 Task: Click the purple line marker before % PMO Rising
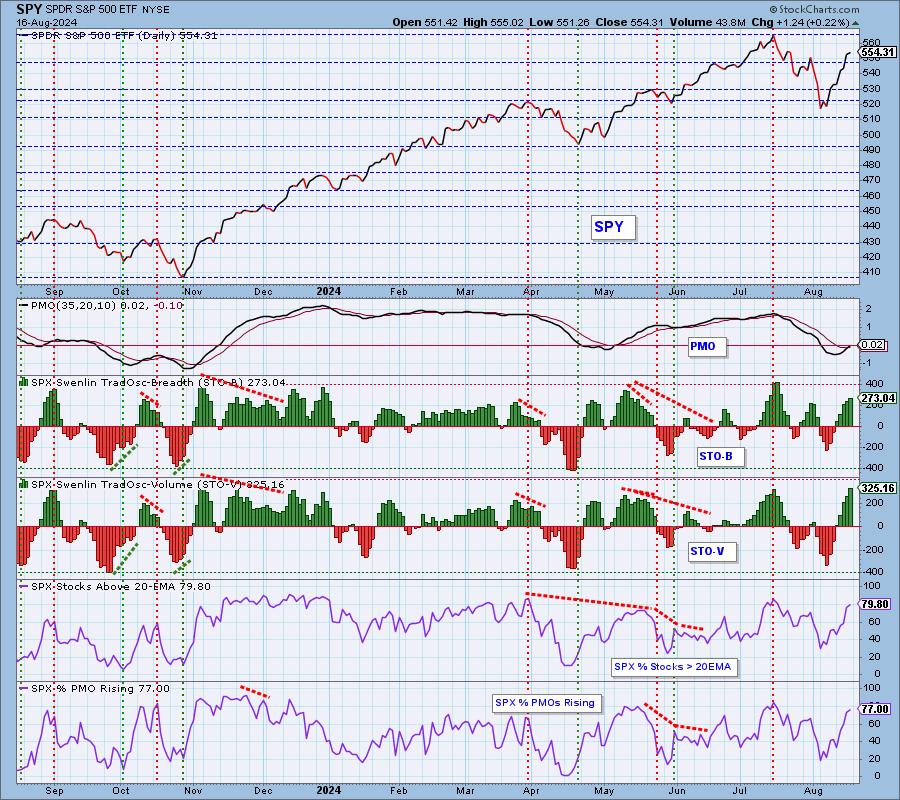pos(24,688)
